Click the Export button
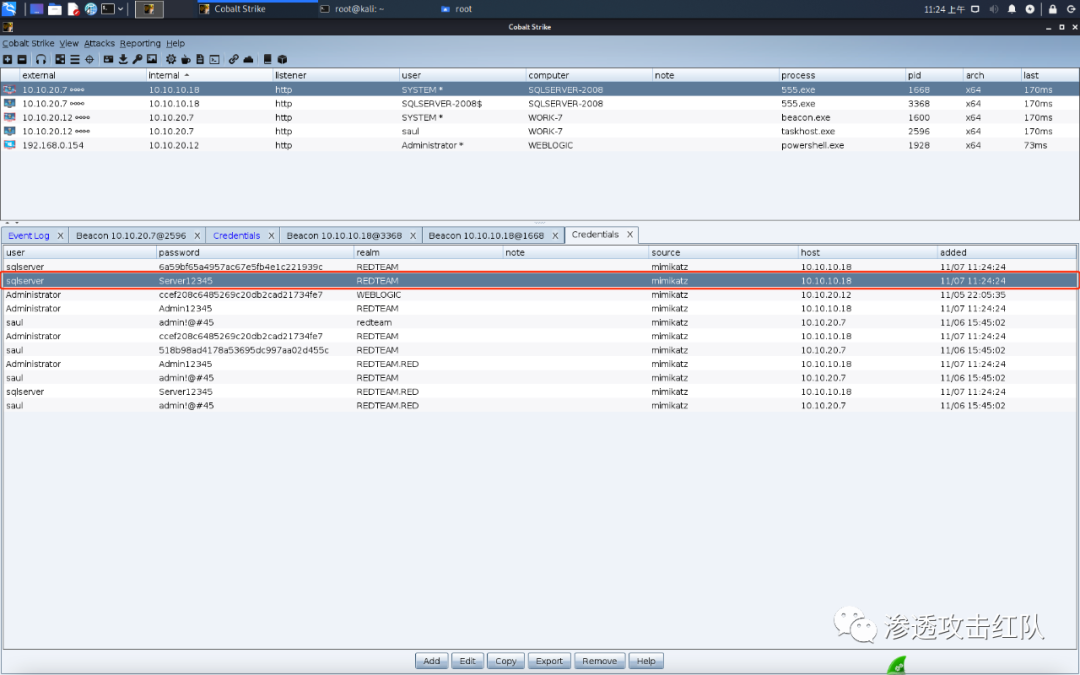1080x675 pixels. [549, 661]
